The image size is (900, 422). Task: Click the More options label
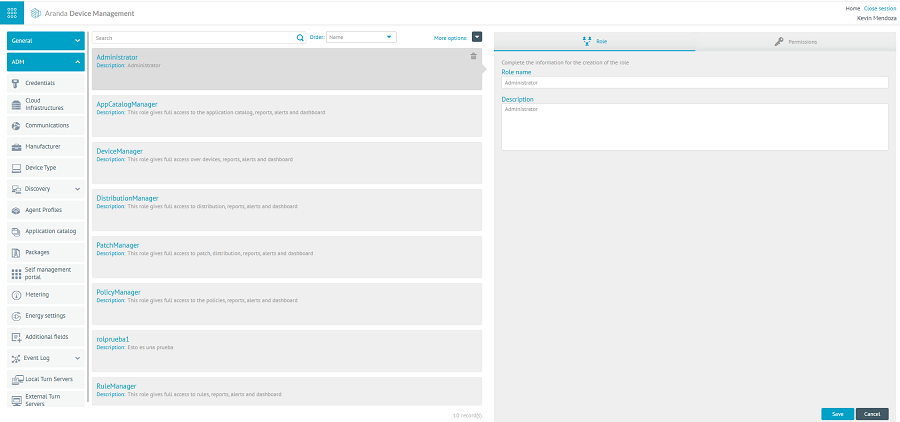(x=451, y=38)
